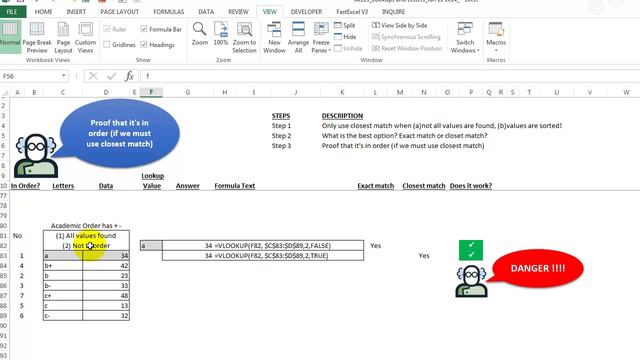This screenshot has width=640, height=360.
Task: Click Zoom to Selection
Action: coord(244,38)
